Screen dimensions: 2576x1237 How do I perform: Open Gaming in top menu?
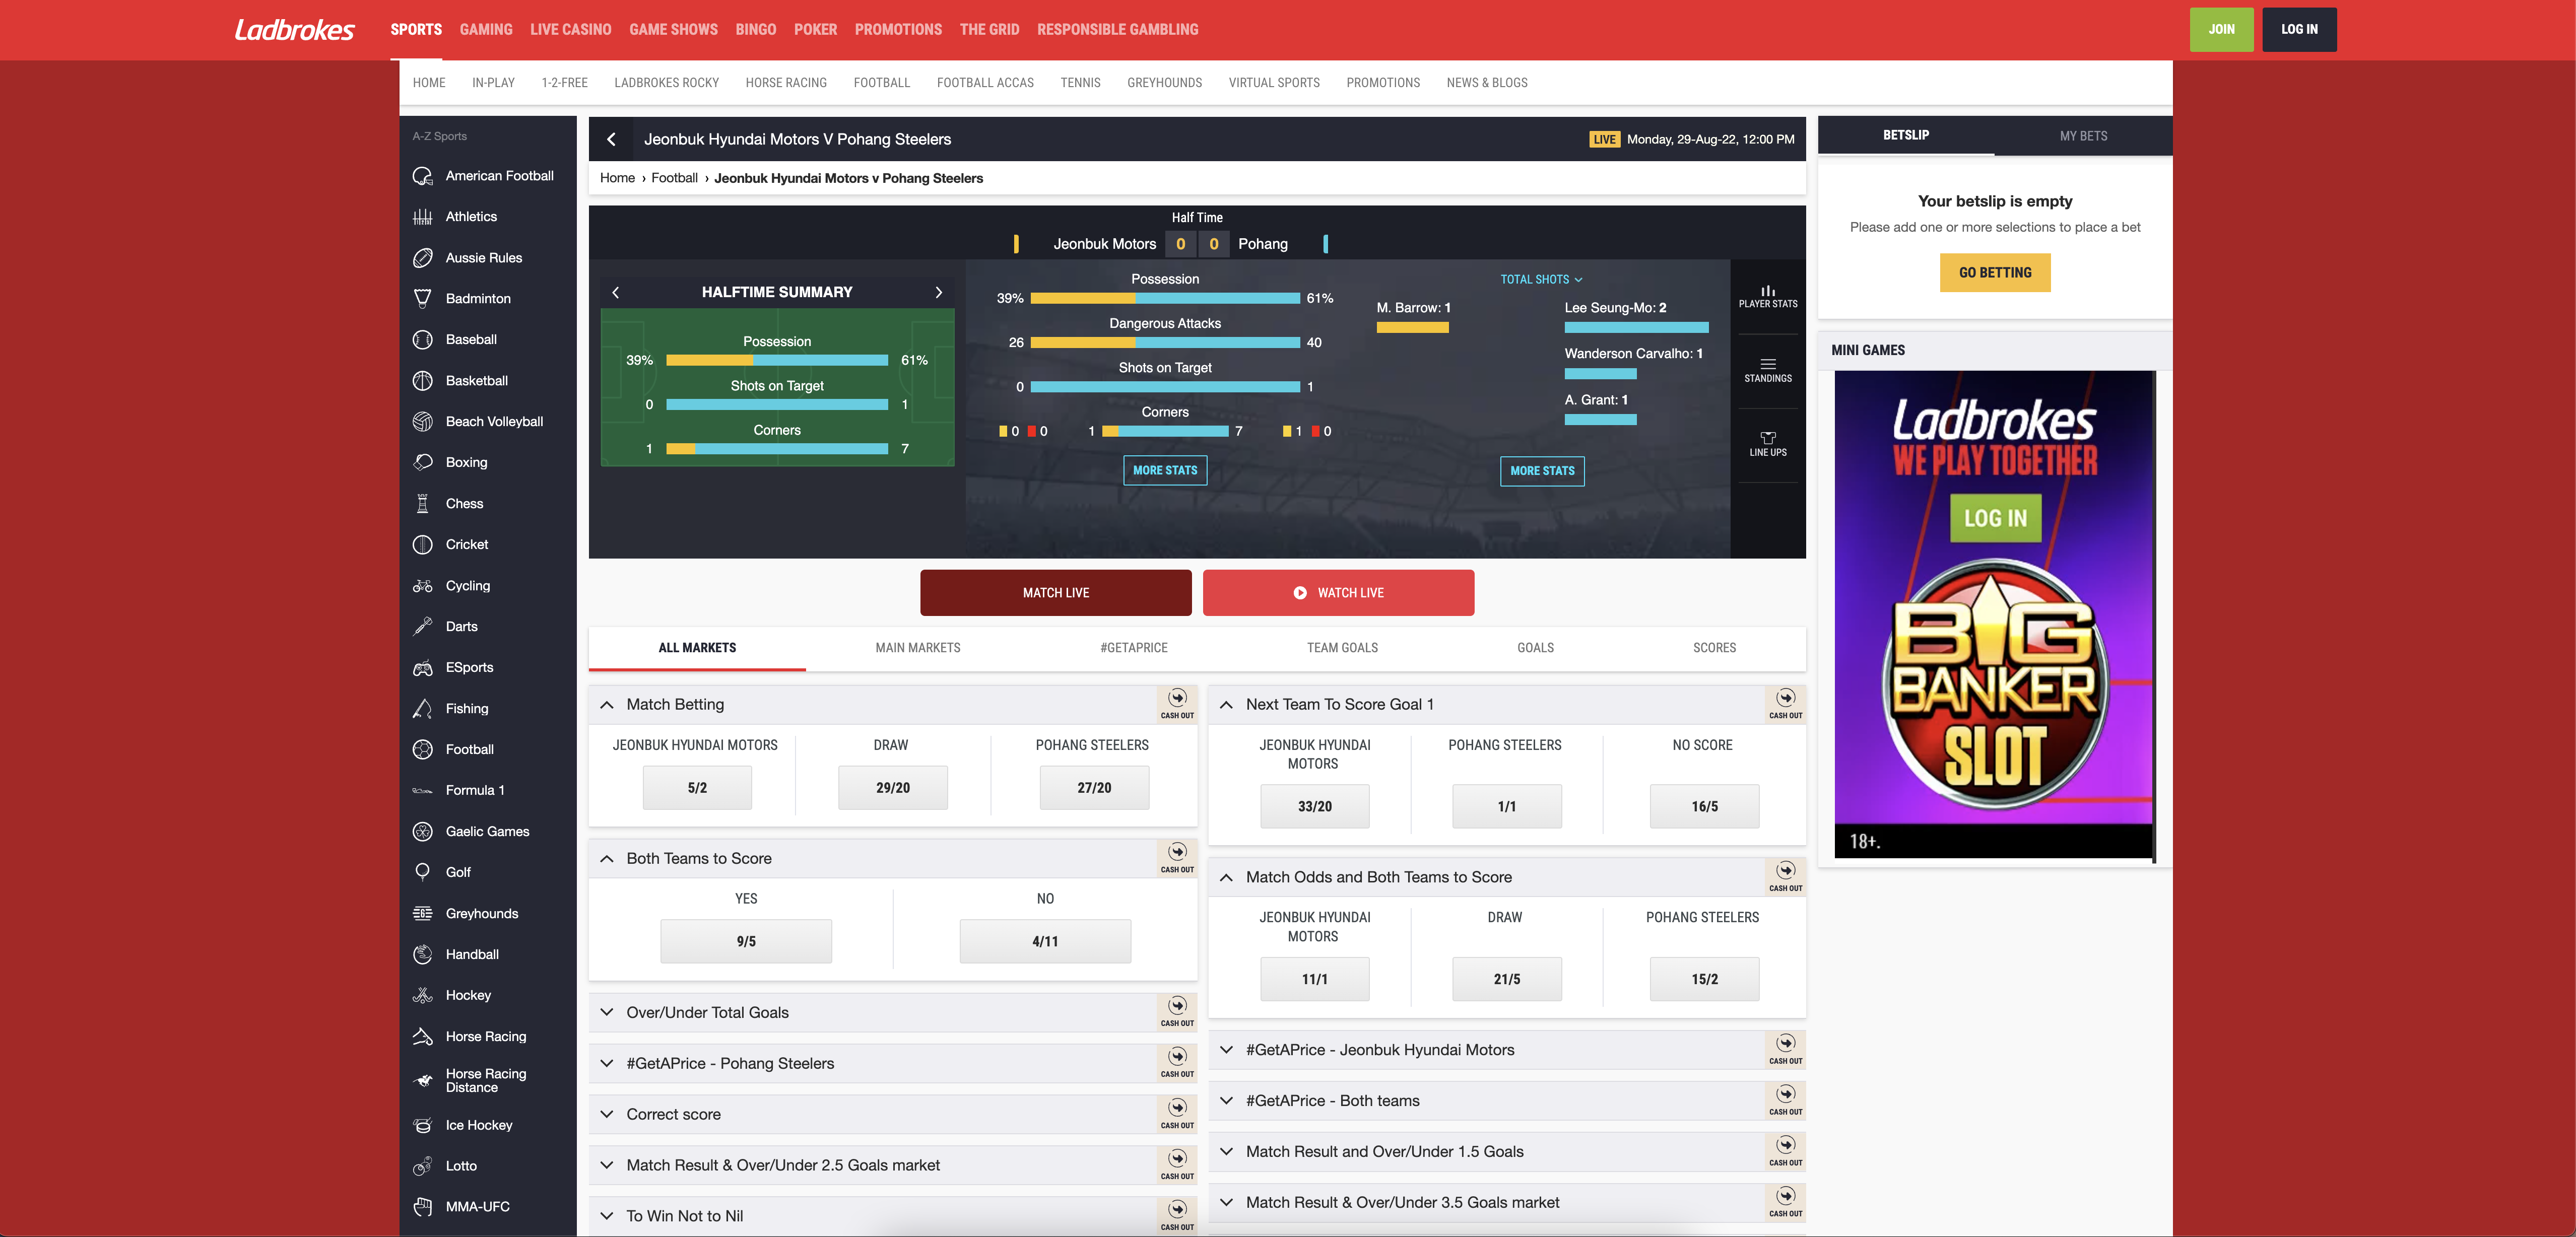[486, 30]
